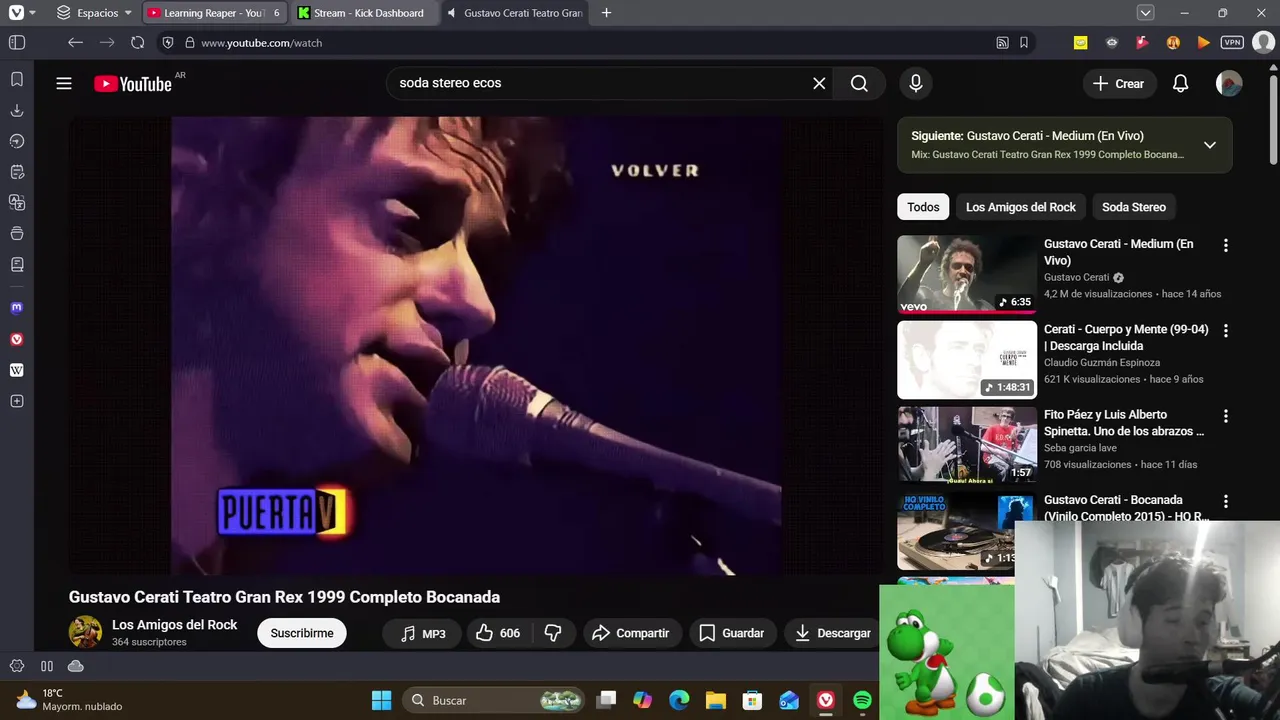
Task: Select the Soda Stereo filter chip
Action: tap(1134, 207)
